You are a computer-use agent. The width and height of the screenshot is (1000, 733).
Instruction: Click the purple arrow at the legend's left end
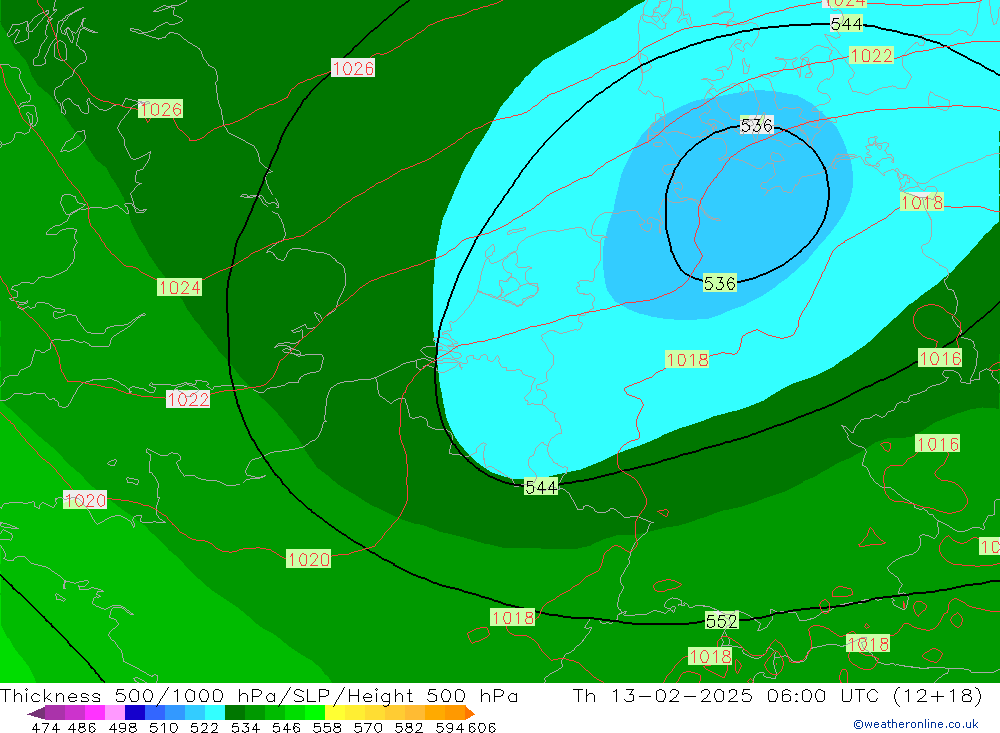36,713
